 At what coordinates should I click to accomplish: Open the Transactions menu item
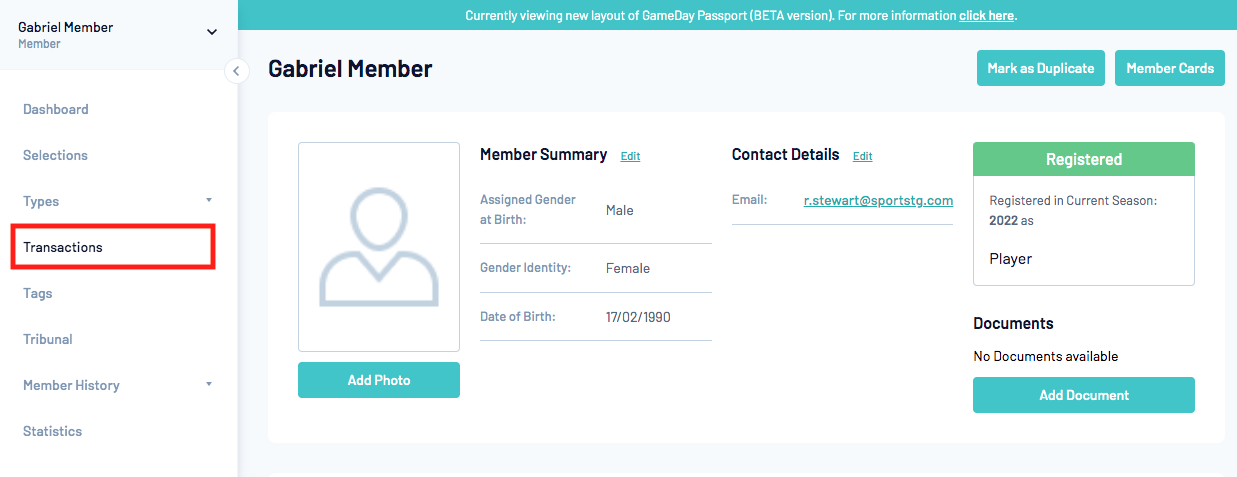coord(63,247)
